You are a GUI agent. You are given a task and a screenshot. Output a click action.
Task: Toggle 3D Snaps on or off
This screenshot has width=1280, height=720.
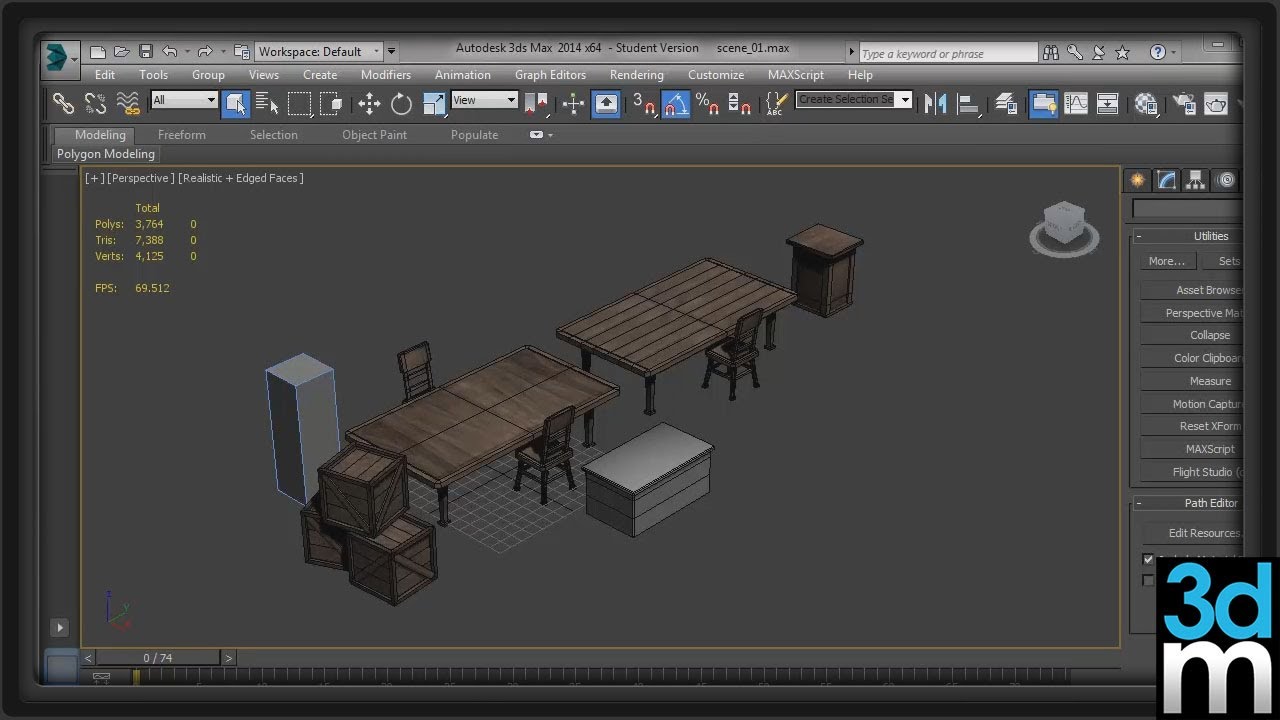pyautogui.click(x=644, y=103)
